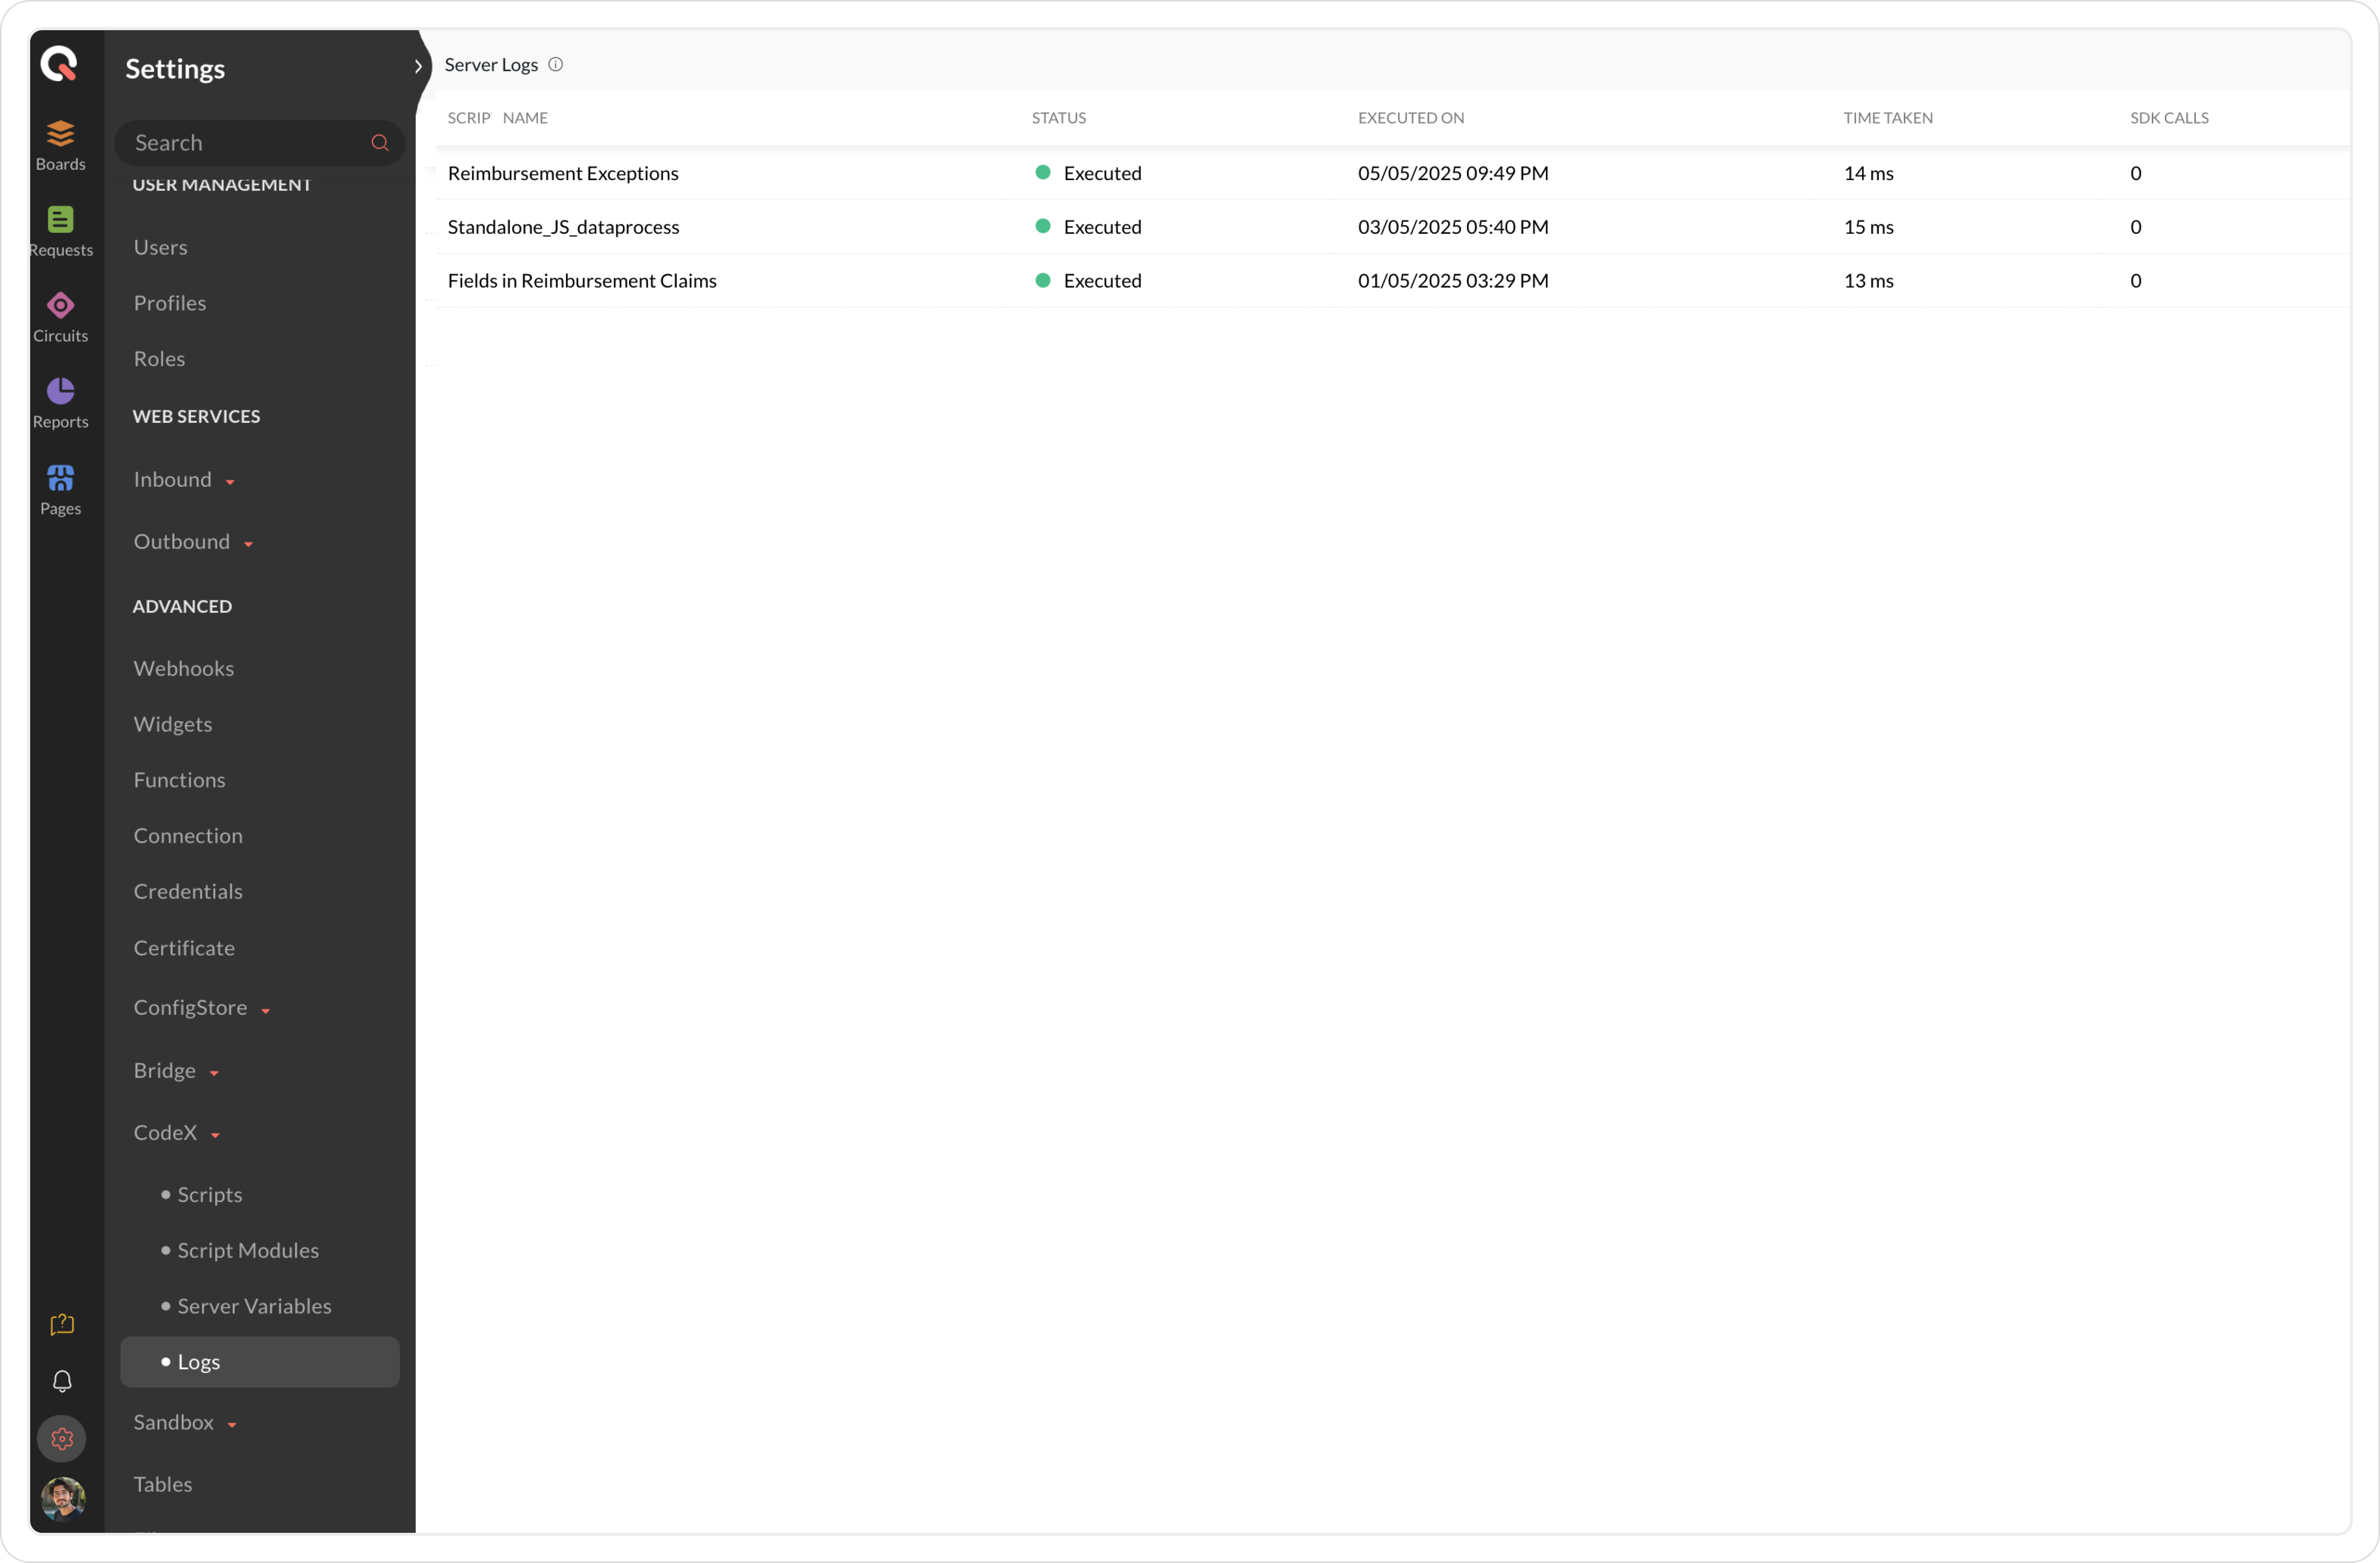Click into the Settings search field

click(x=245, y=143)
